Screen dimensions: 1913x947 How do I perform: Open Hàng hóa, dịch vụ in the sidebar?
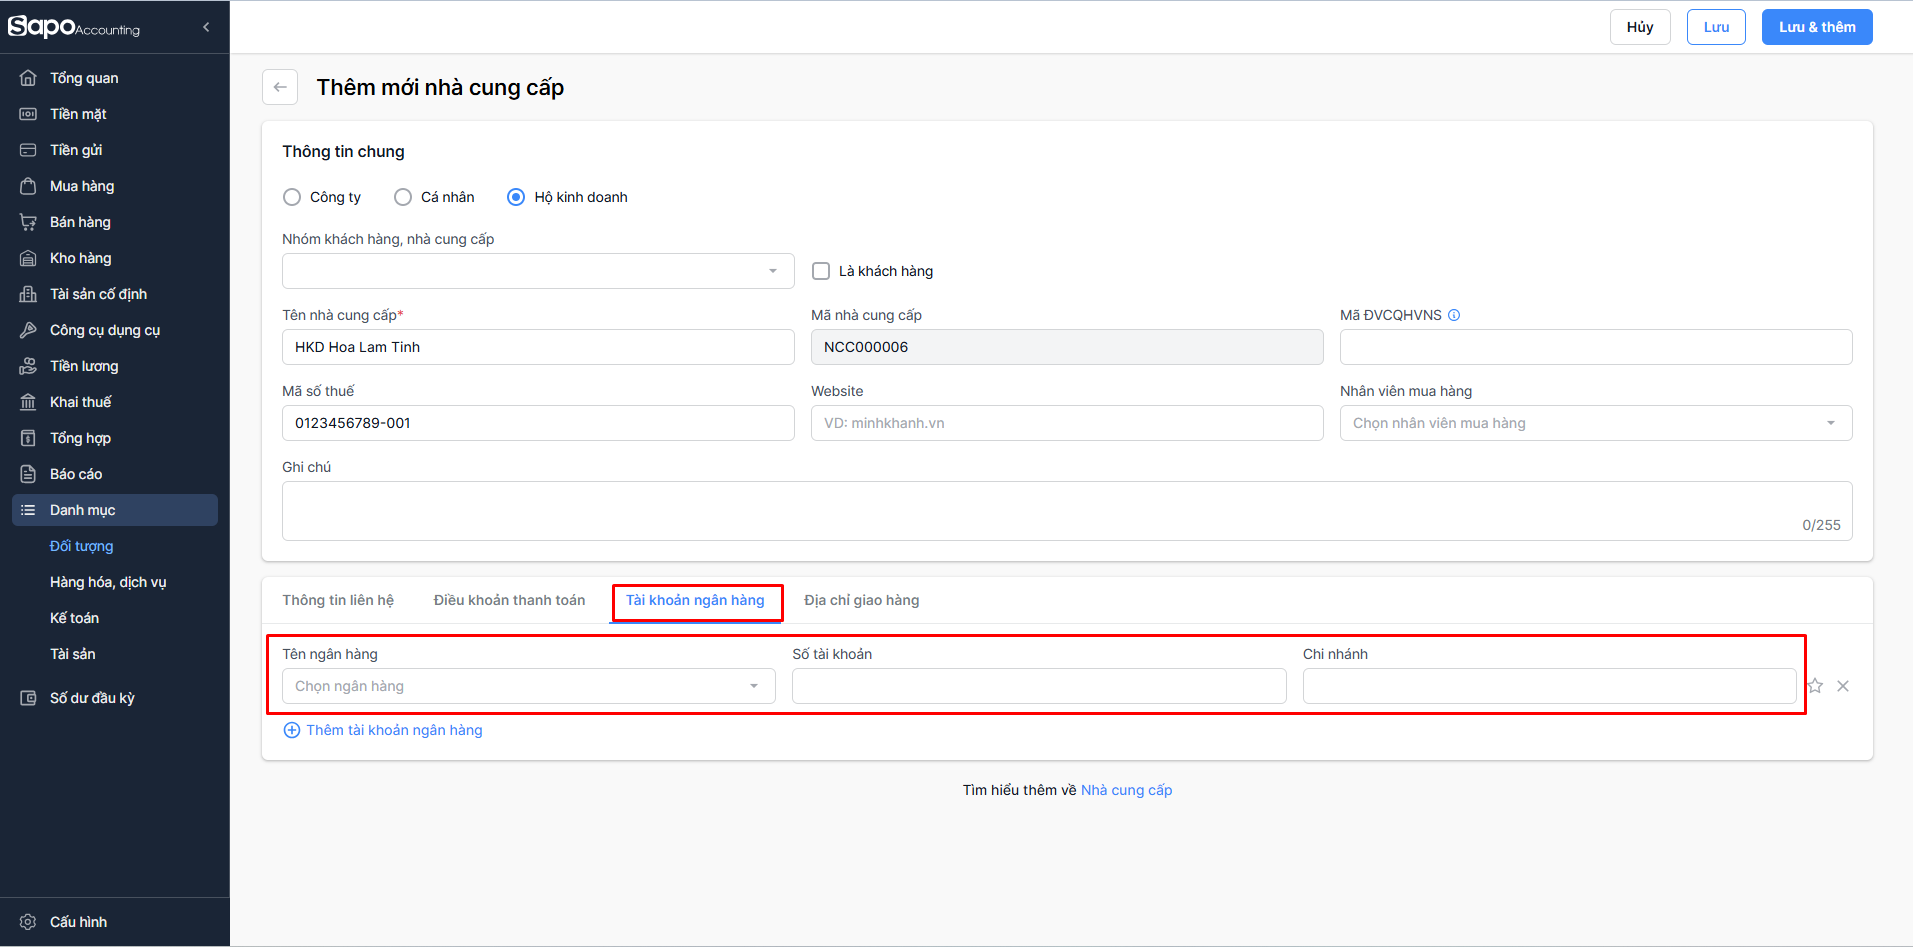108,582
